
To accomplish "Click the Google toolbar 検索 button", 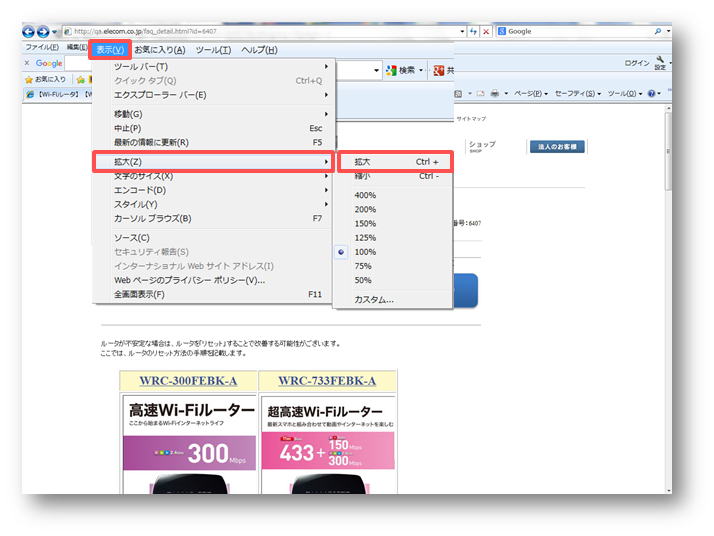I will [401, 70].
